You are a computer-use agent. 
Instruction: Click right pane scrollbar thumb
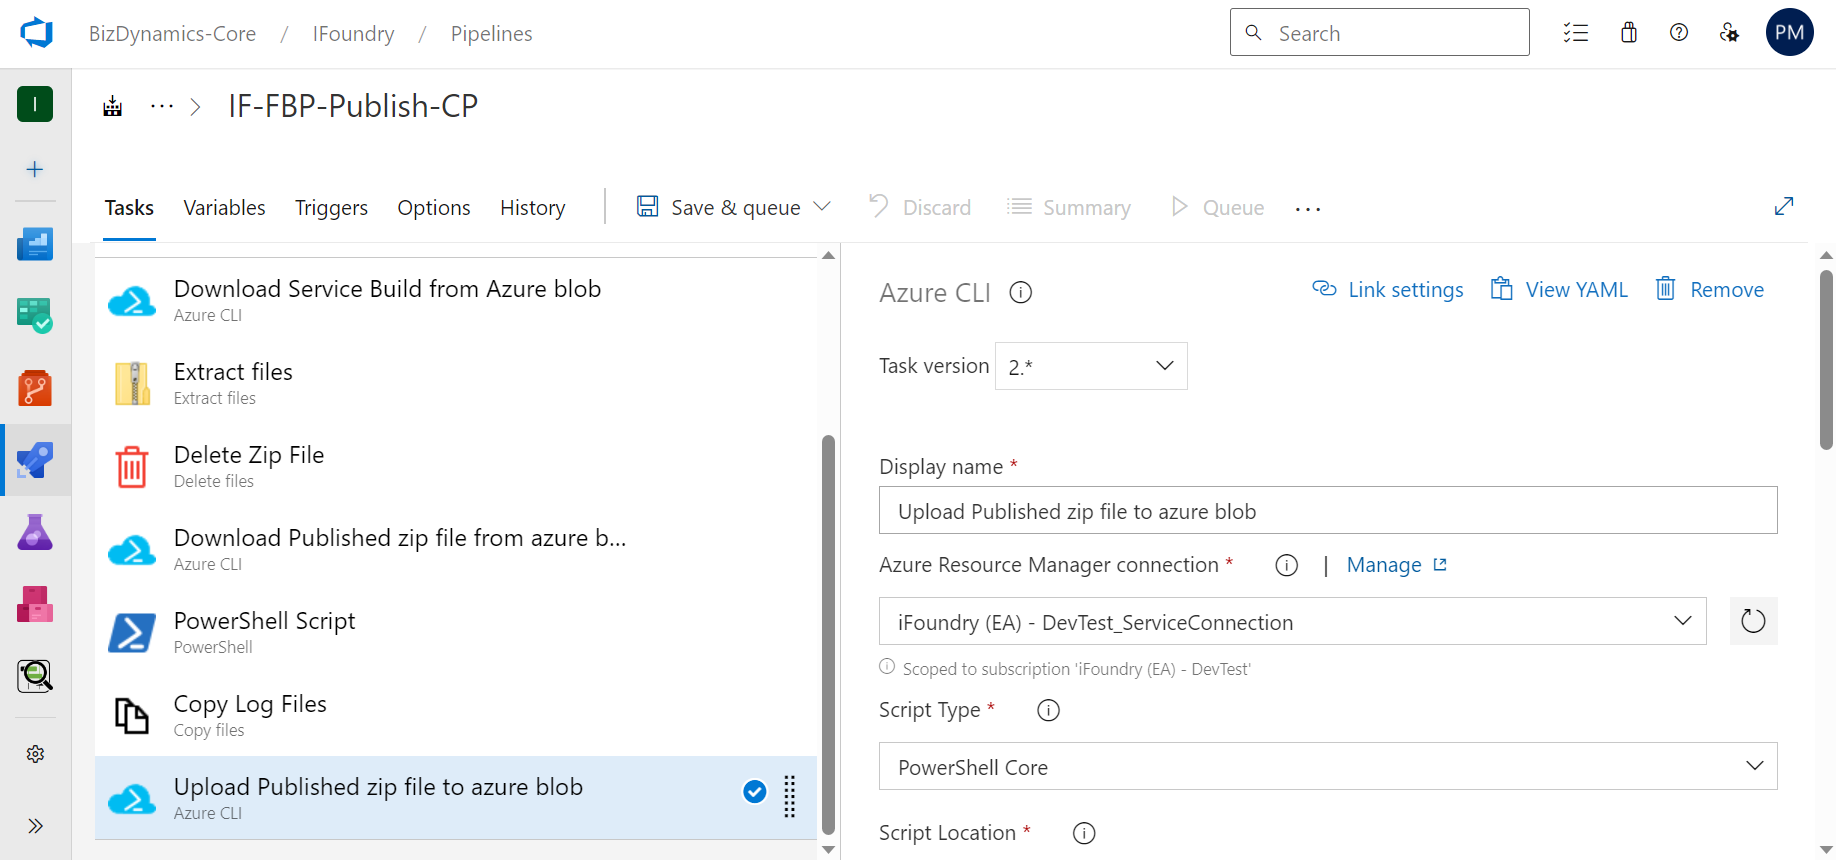point(1826,360)
